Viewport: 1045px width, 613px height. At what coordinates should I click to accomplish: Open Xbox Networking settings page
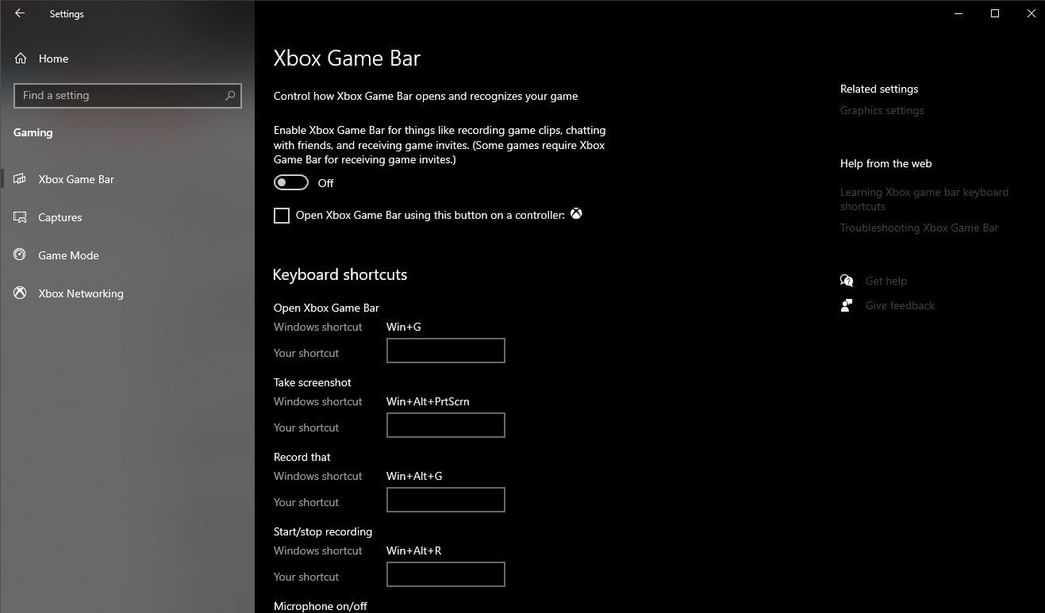[80, 293]
